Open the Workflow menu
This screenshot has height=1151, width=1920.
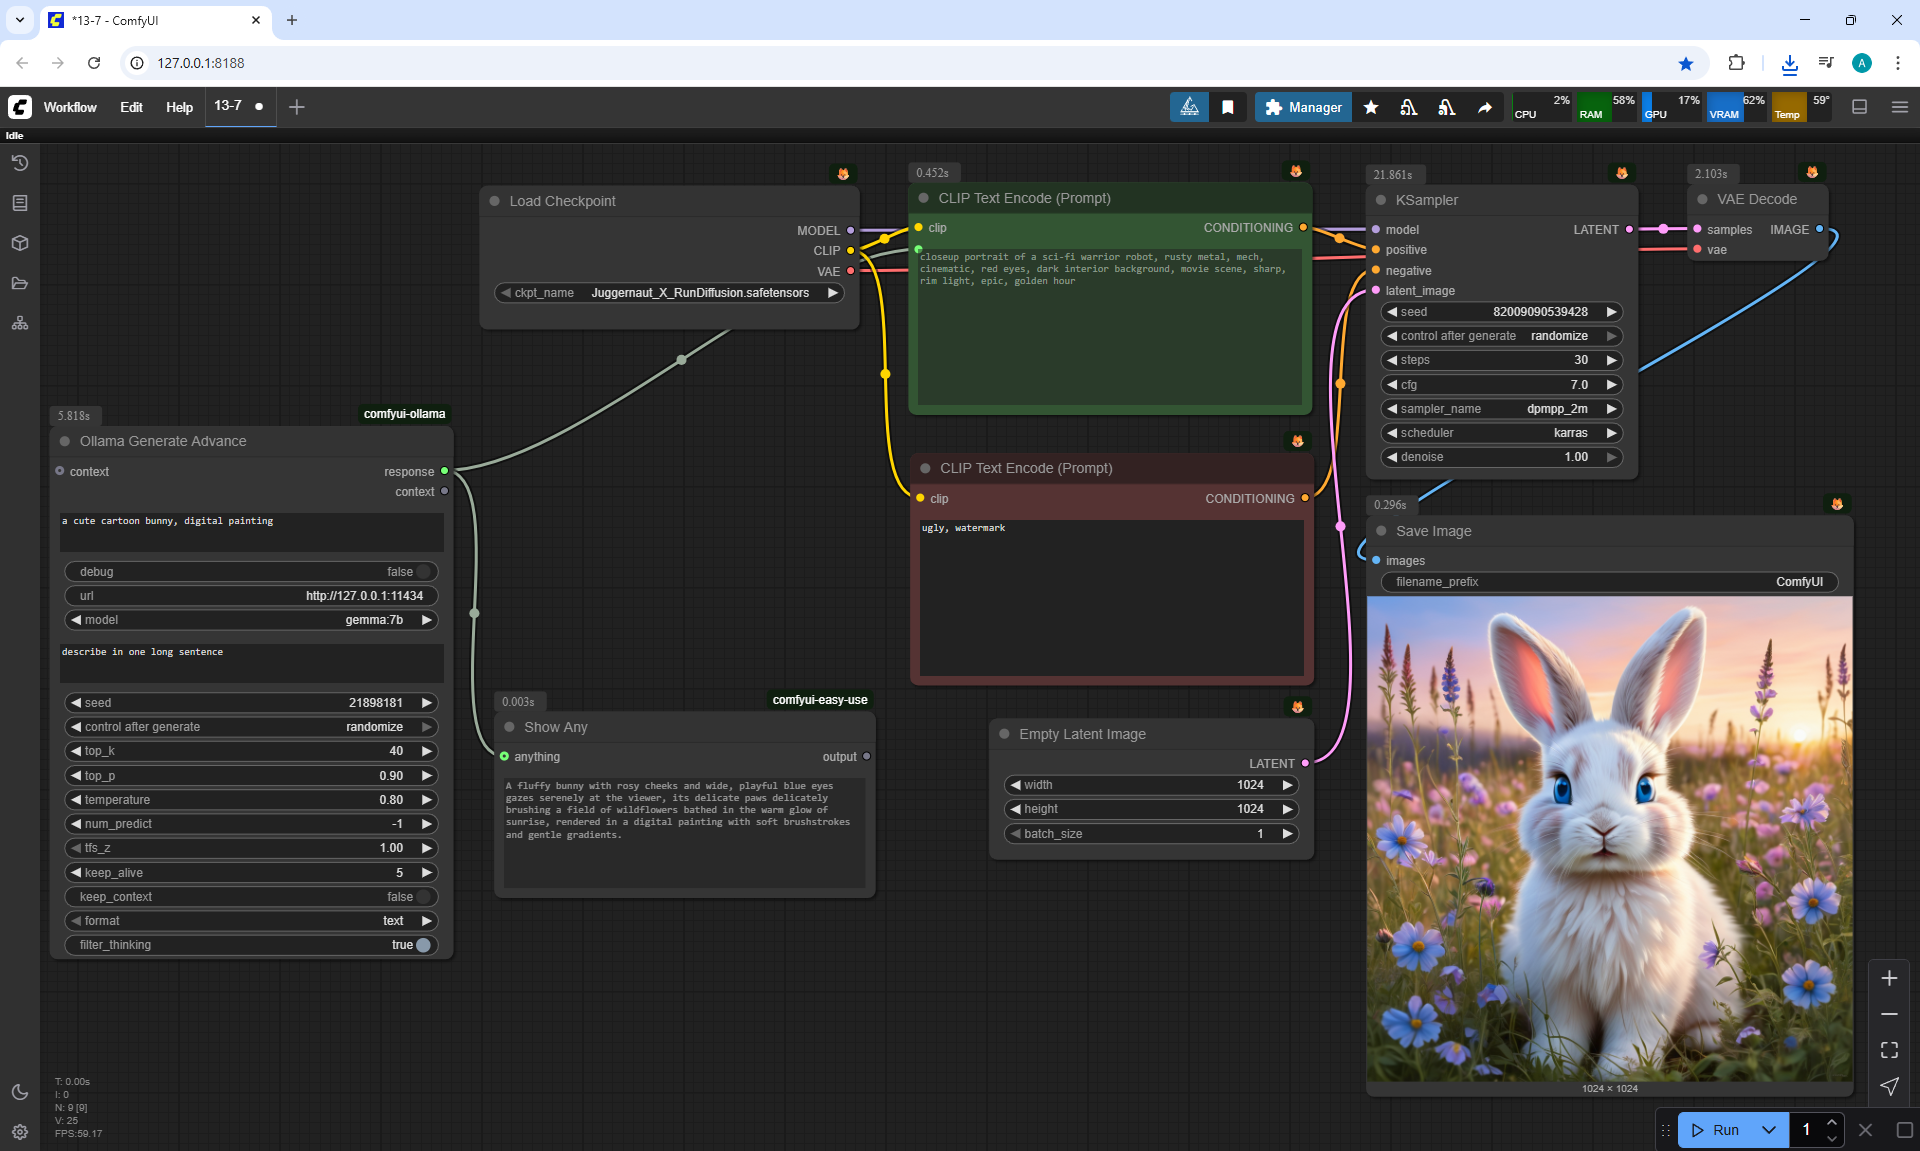[x=70, y=107]
